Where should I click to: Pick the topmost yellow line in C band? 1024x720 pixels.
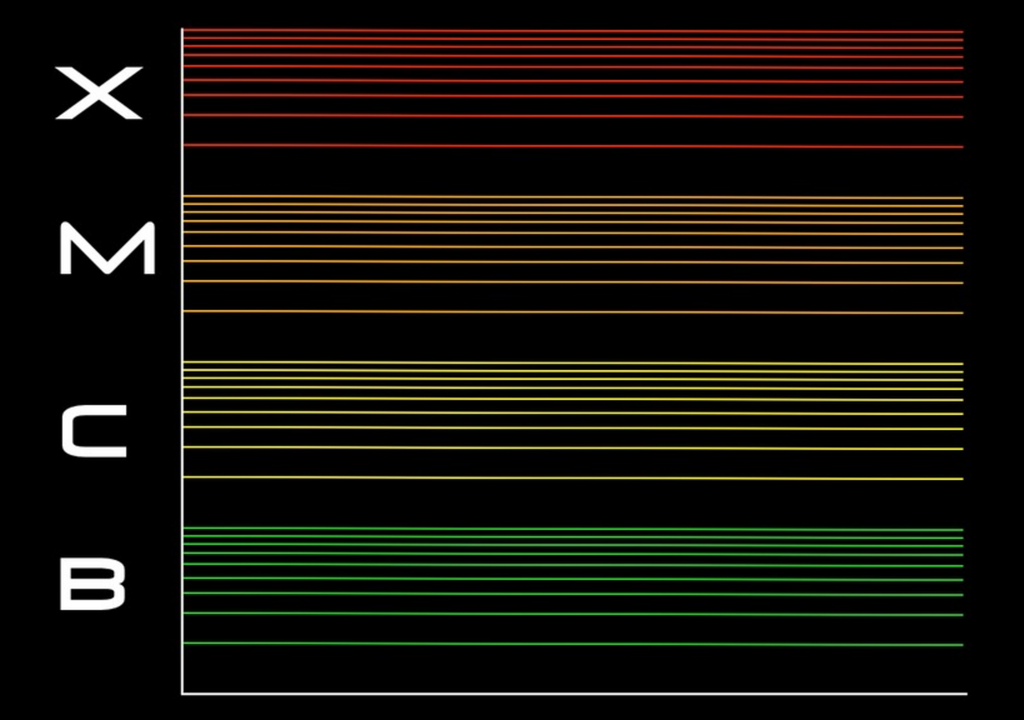[x=572, y=363]
